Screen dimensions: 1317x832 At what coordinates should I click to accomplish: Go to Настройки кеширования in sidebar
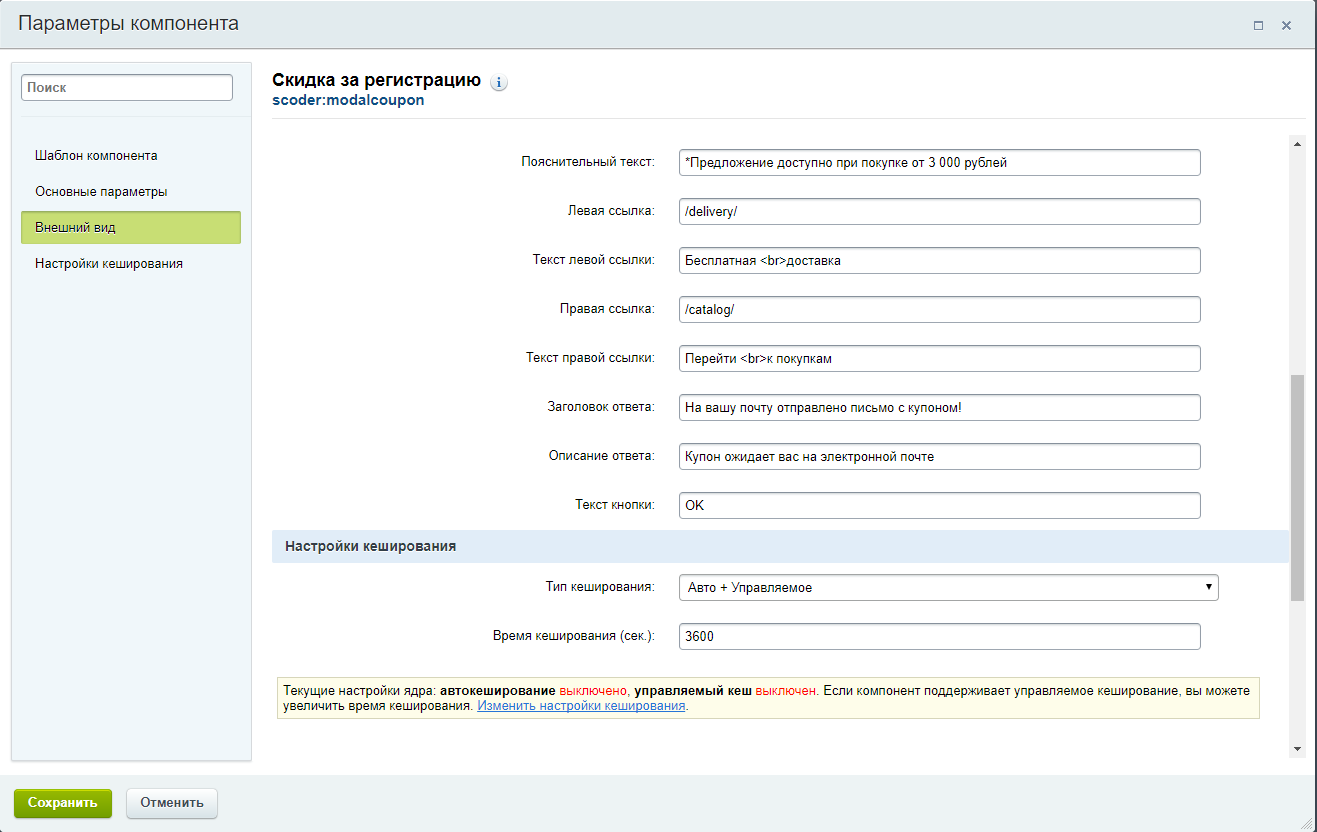click(x=109, y=264)
